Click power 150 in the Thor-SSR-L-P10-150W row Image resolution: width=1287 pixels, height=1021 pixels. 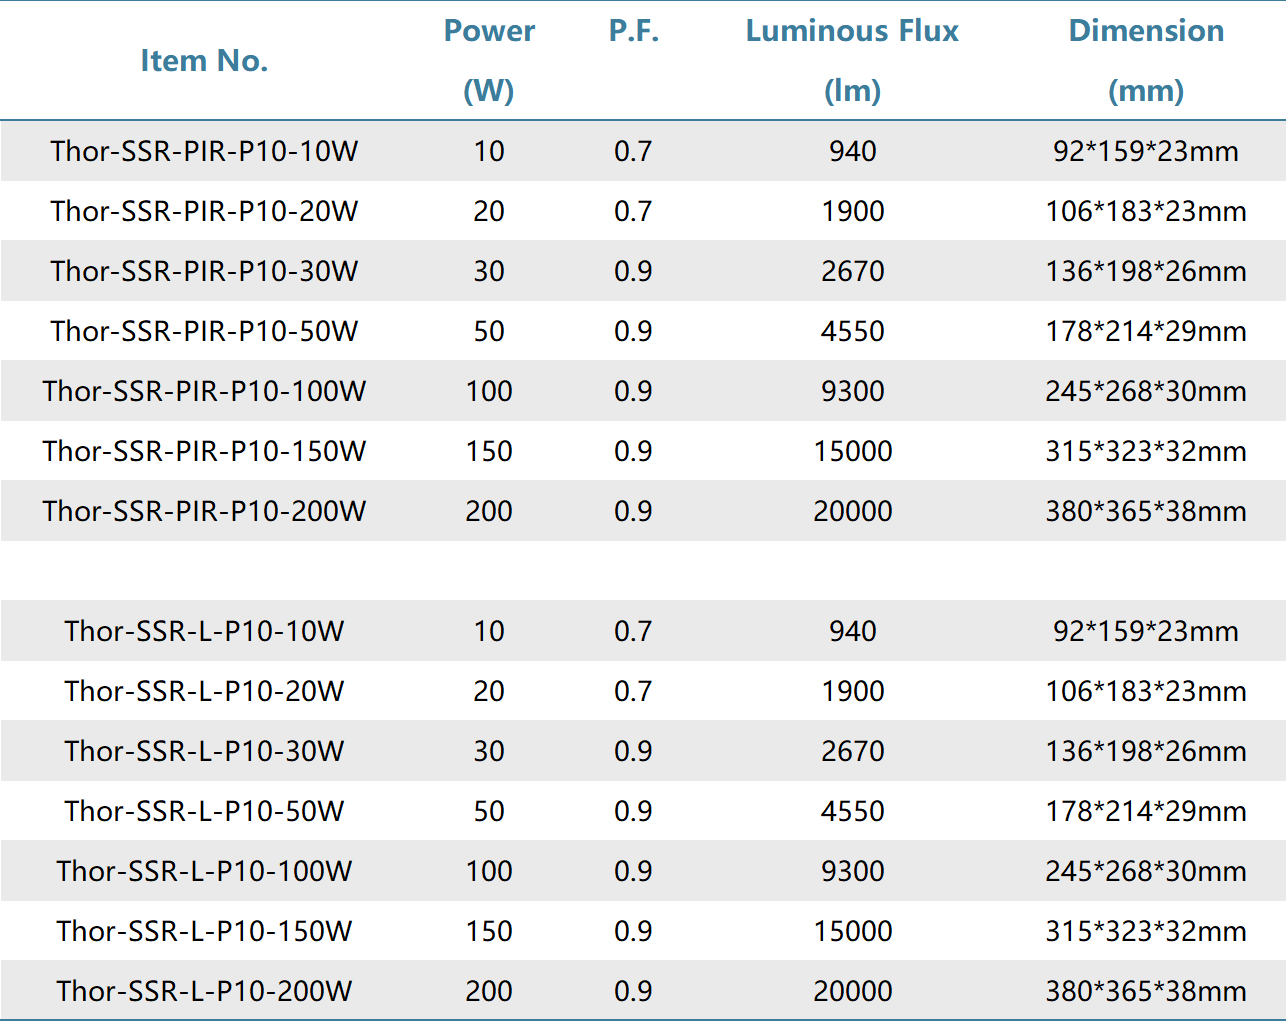click(x=489, y=931)
